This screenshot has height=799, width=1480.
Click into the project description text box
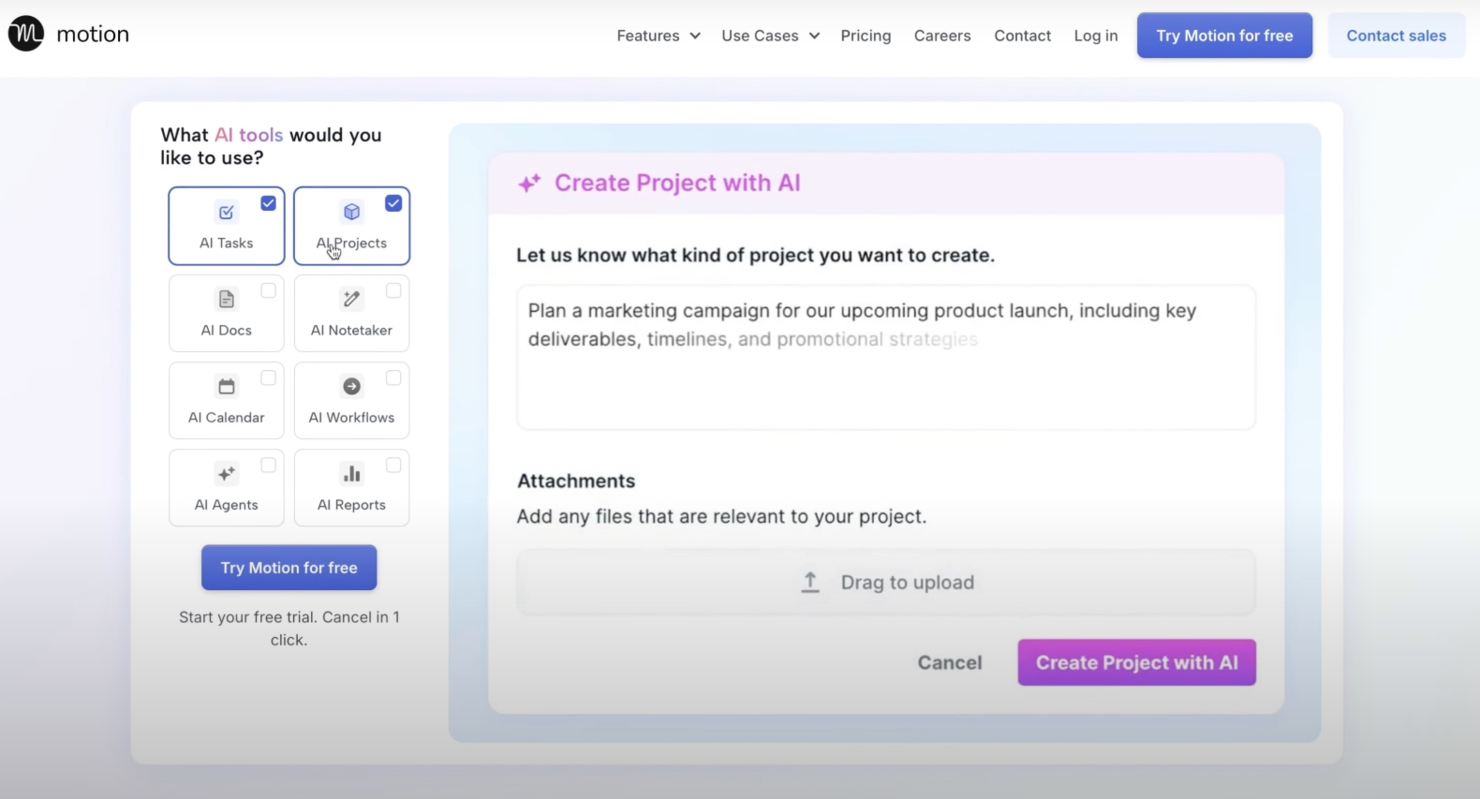[886, 357]
